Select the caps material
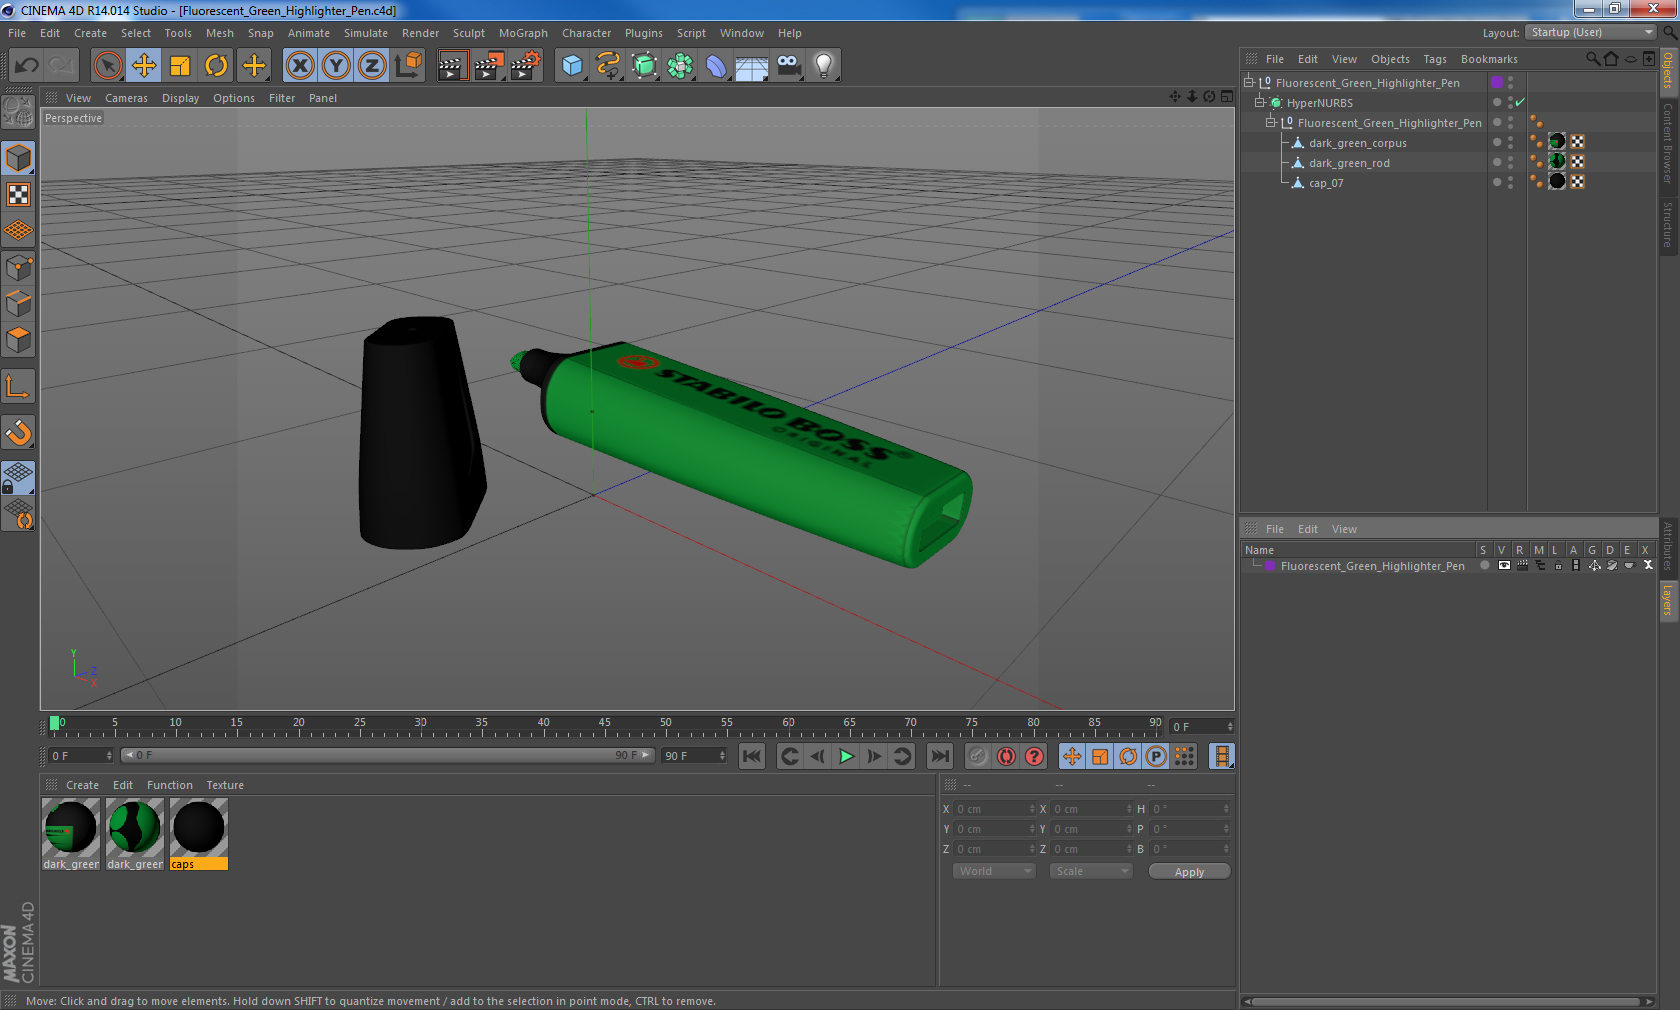Image resolution: width=1680 pixels, height=1010 pixels. (199, 834)
